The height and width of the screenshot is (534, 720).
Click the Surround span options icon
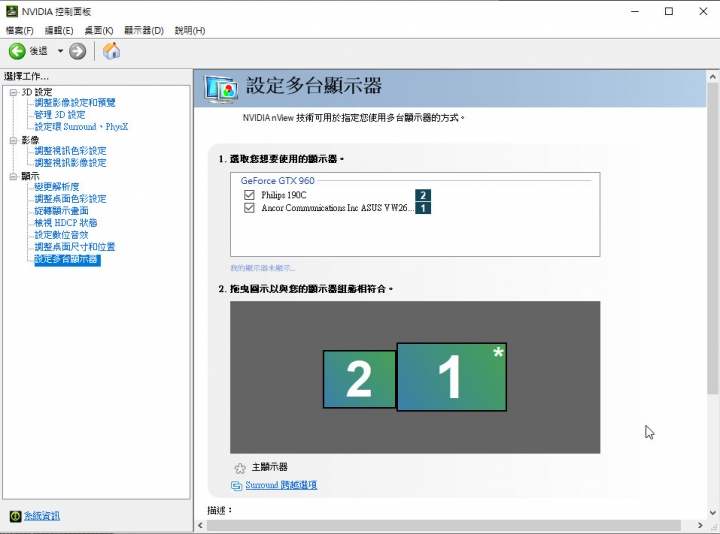(x=236, y=485)
